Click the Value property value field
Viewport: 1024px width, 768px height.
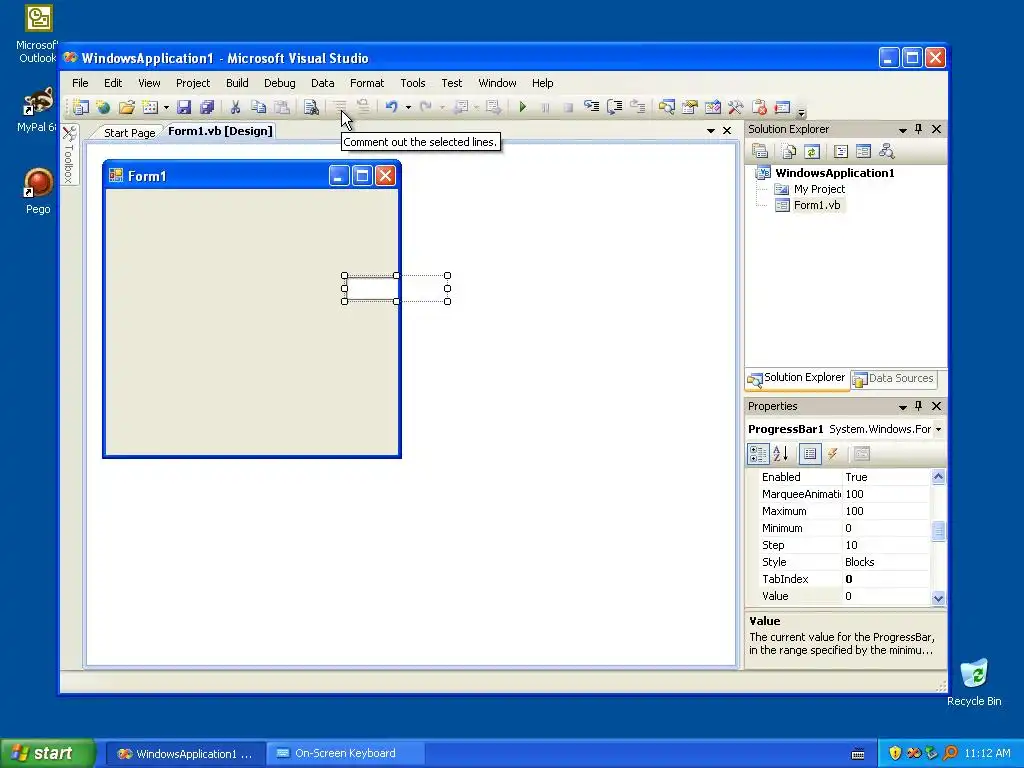pyautogui.click(x=886, y=596)
